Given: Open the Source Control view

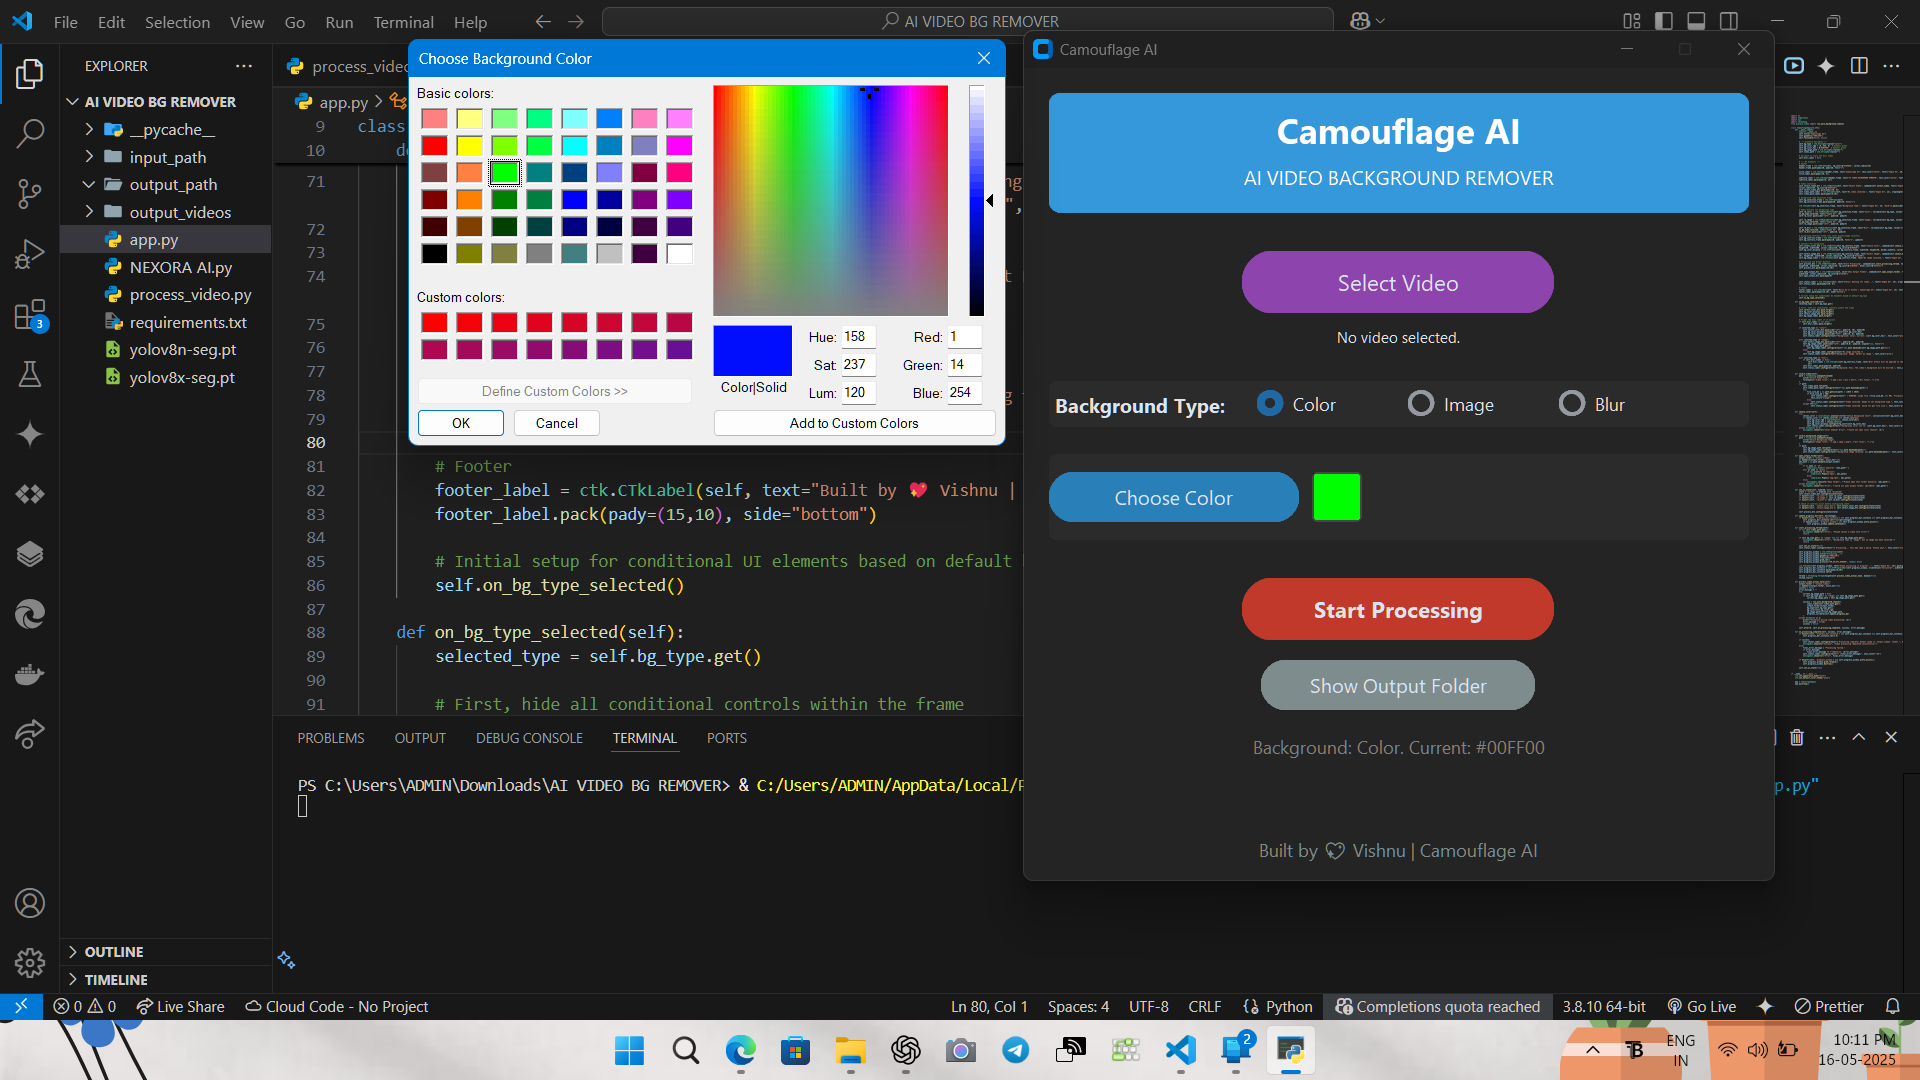Looking at the screenshot, I should click(x=30, y=193).
